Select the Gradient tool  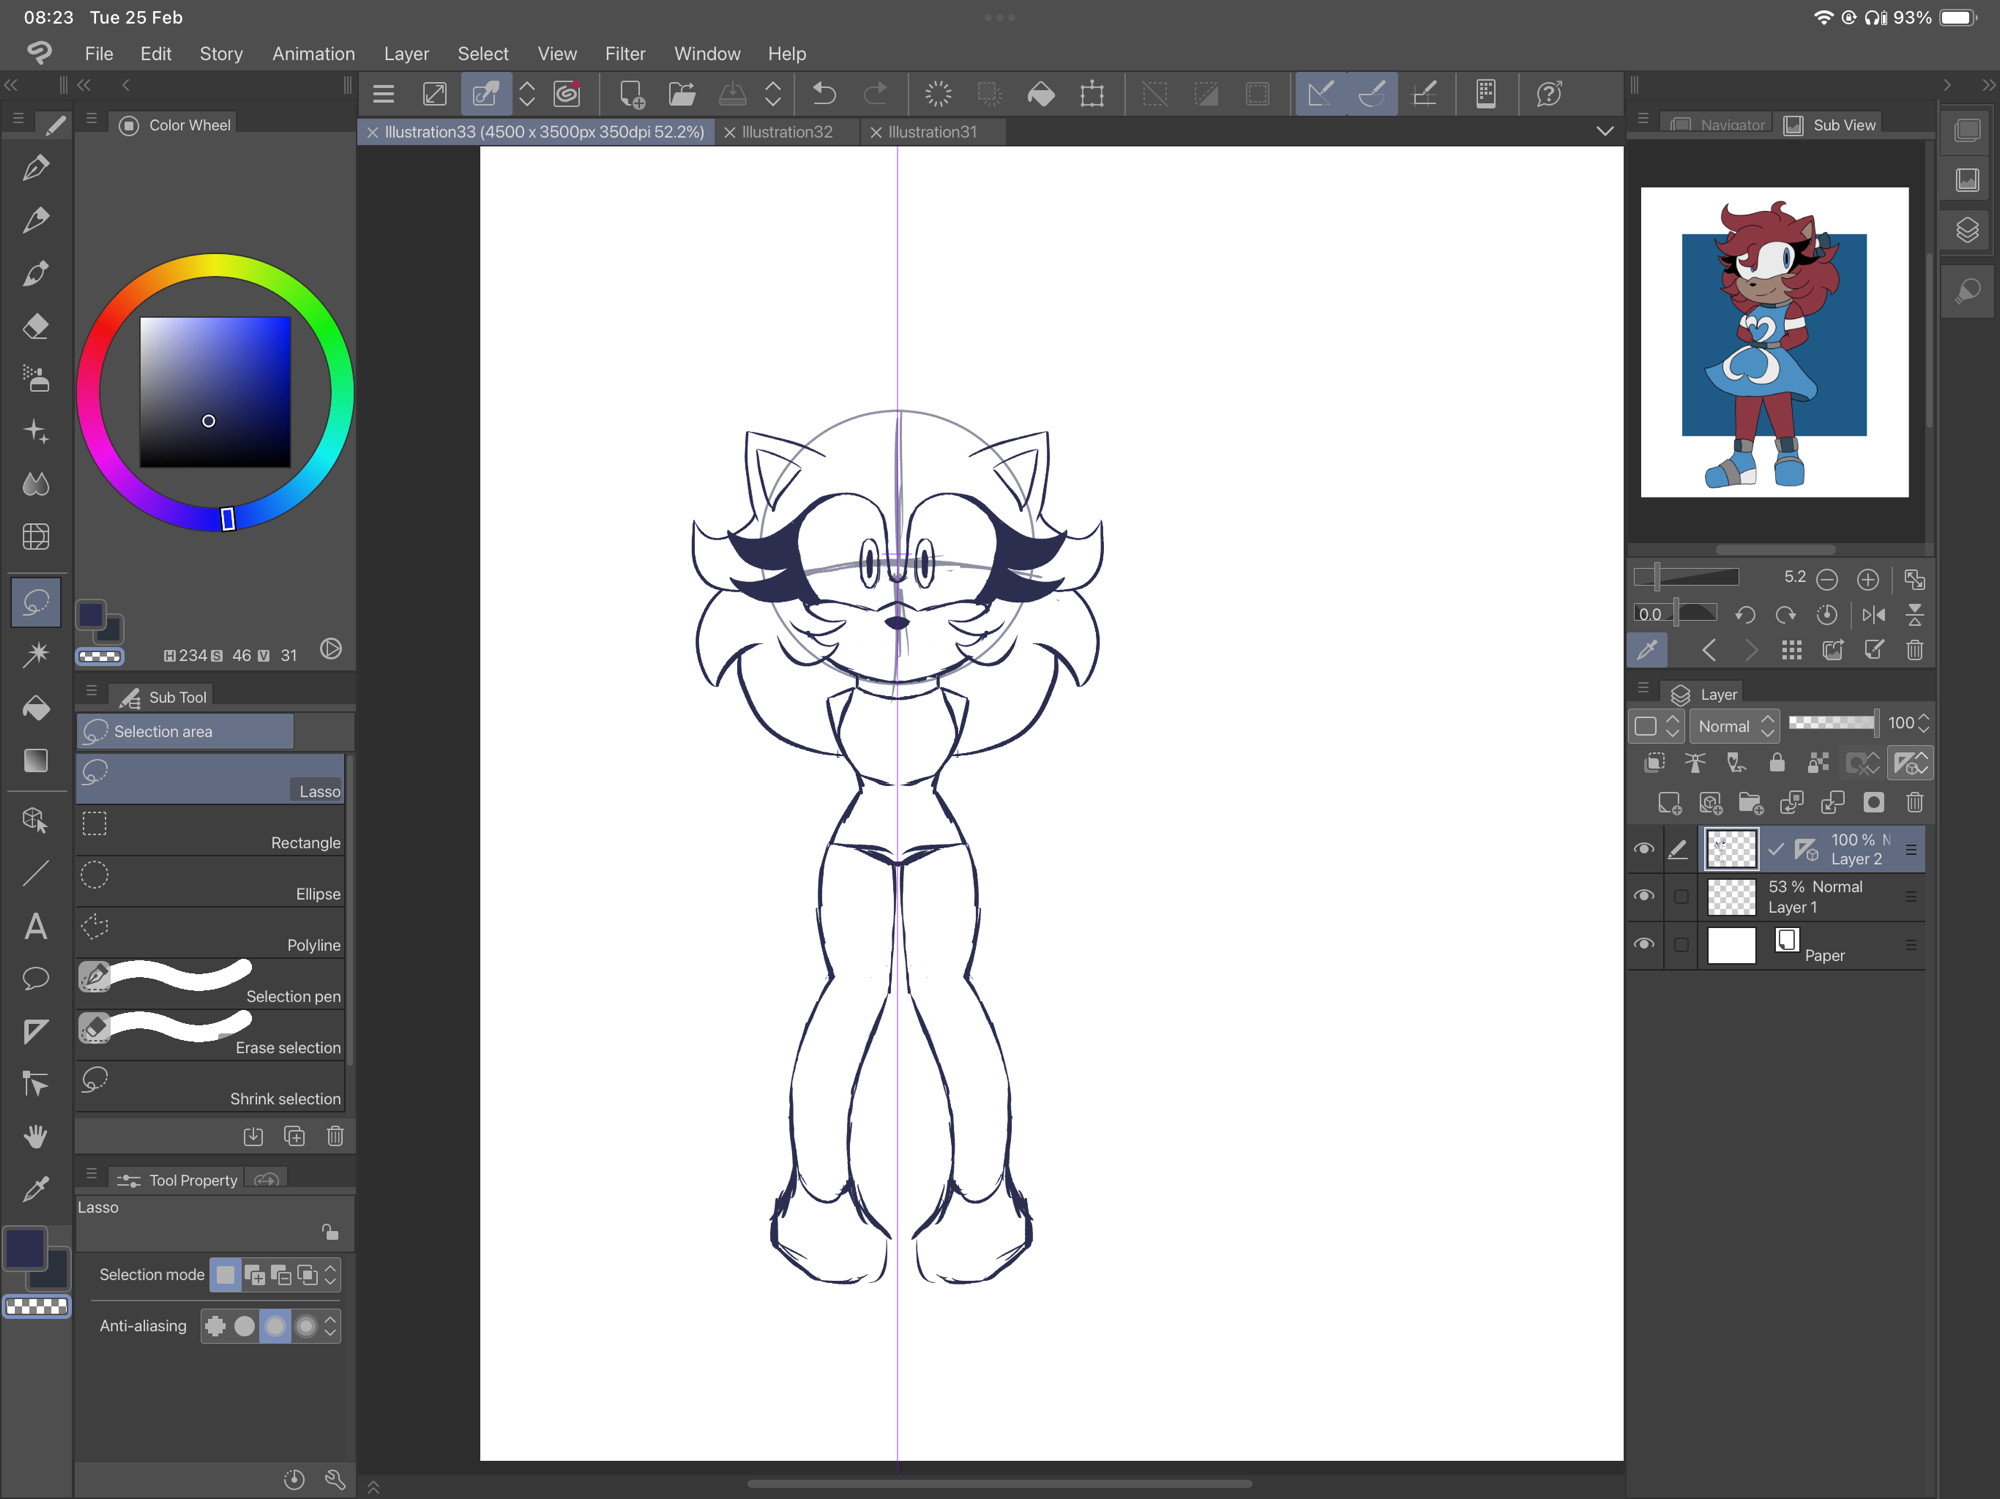click(x=36, y=761)
